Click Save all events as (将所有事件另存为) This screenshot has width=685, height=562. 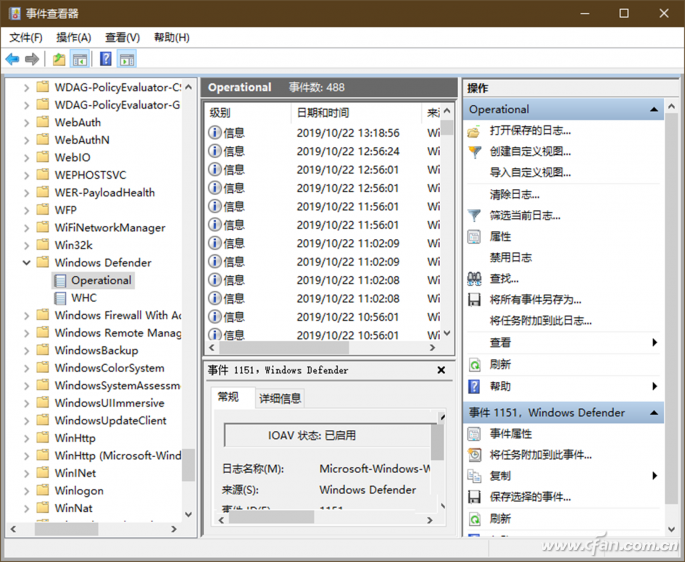535,300
